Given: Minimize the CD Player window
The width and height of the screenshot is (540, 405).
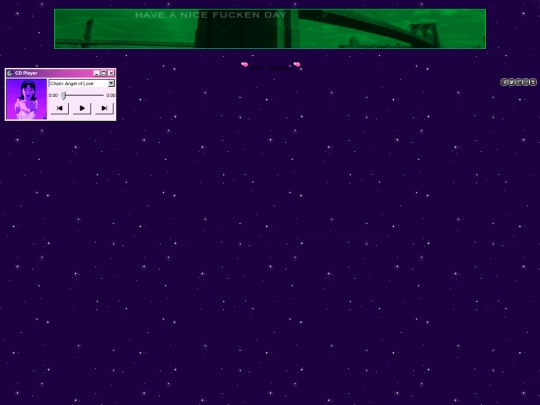Looking at the screenshot, I should click(x=96, y=73).
